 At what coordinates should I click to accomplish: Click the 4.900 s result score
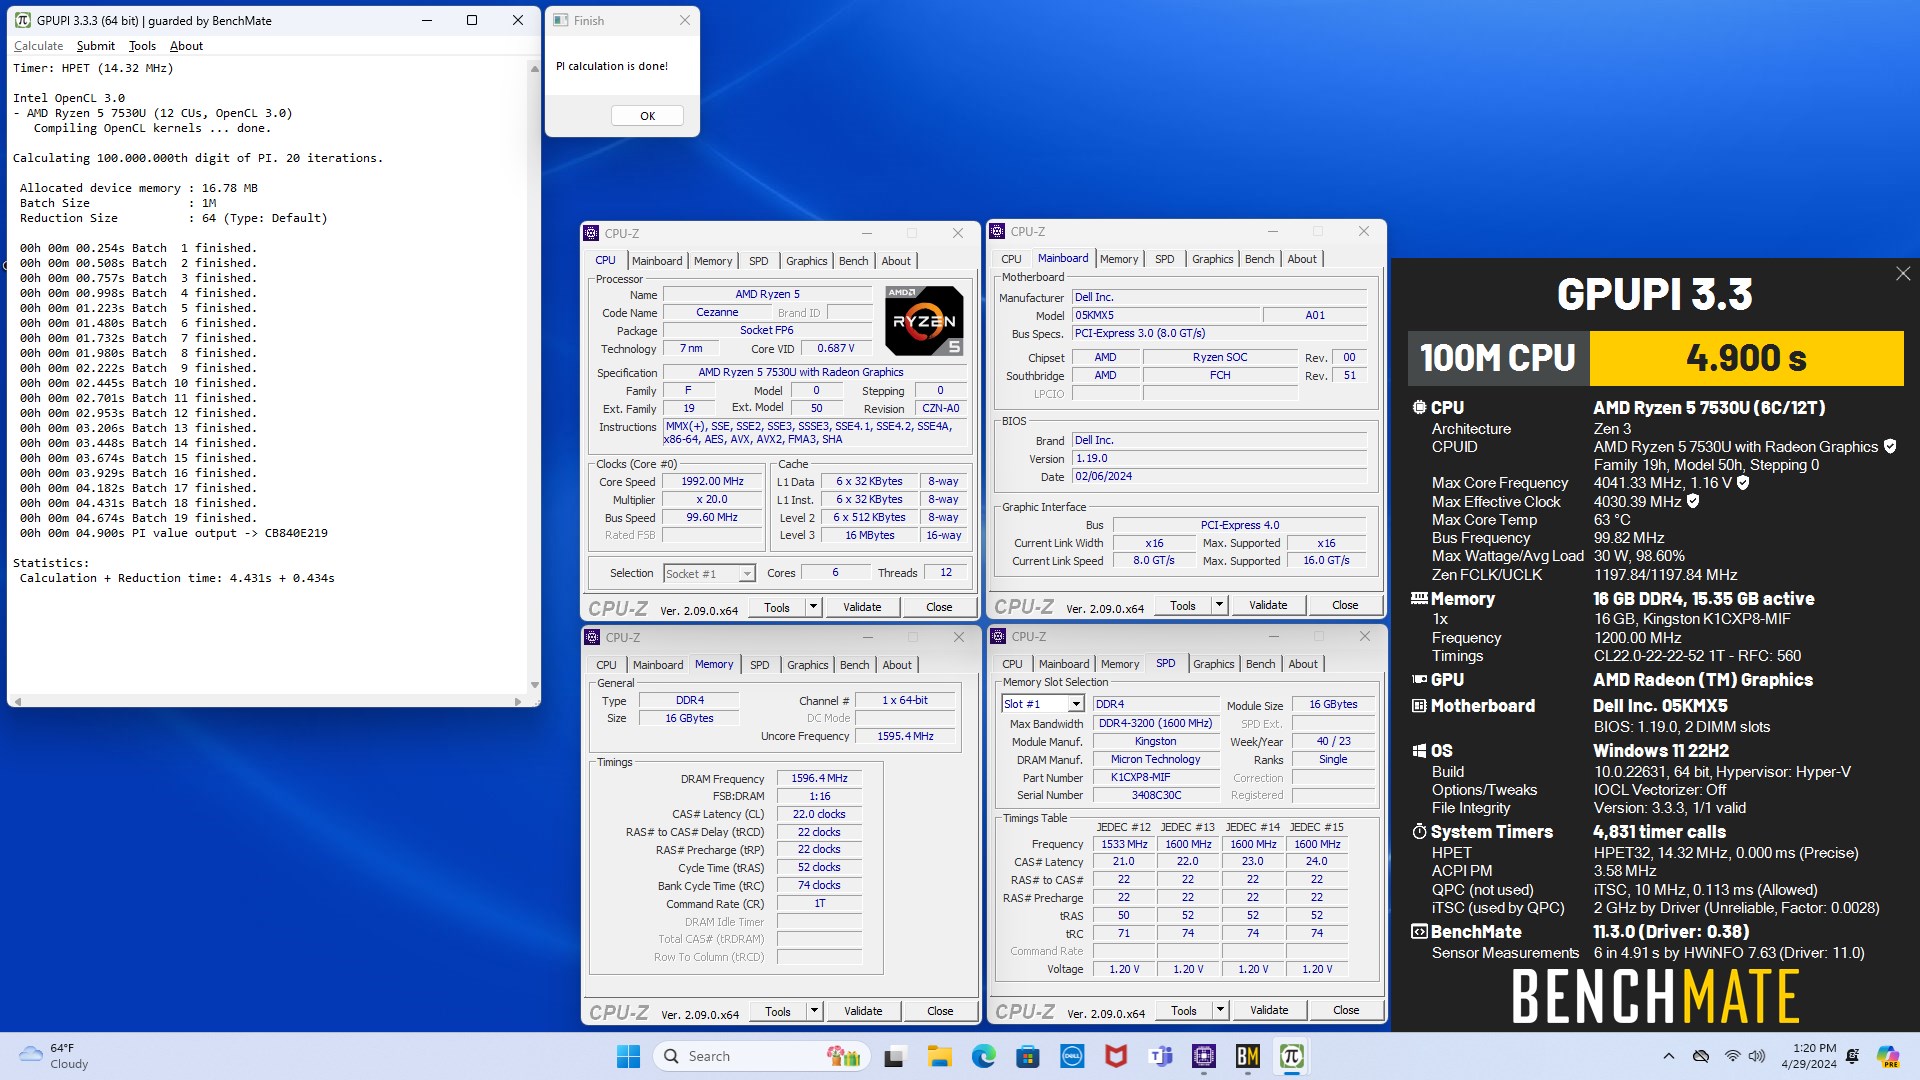click(1746, 358)
